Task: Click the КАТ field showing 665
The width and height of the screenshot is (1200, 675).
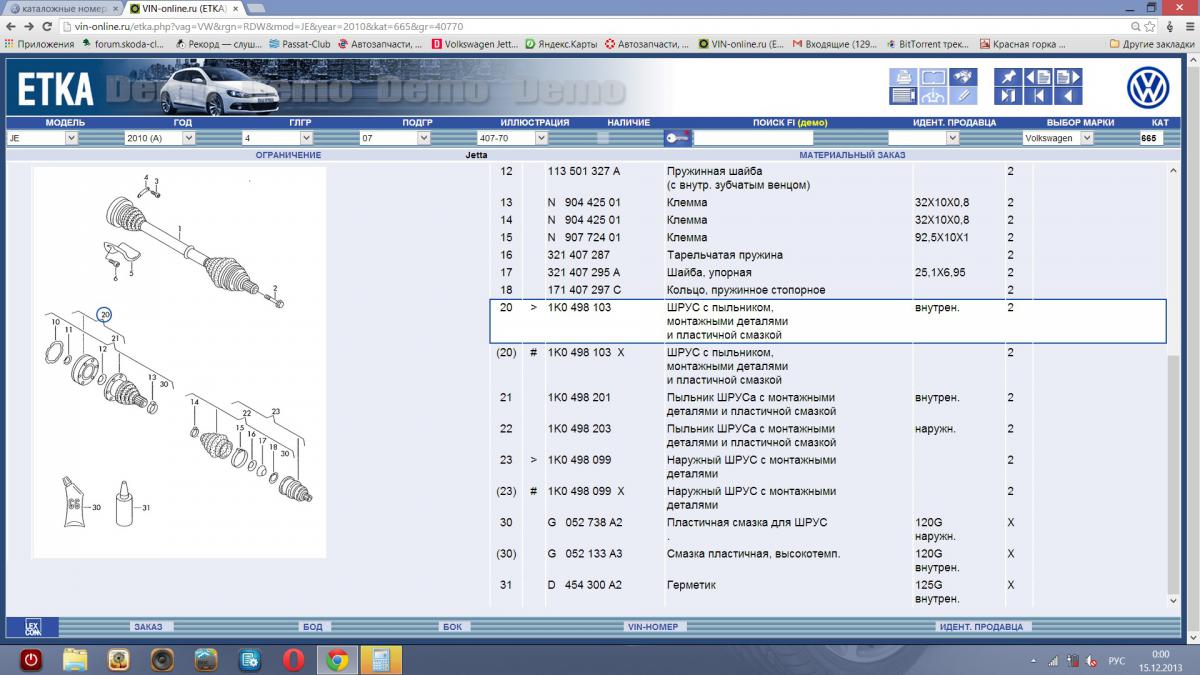Action: [x=1151, y=138]
